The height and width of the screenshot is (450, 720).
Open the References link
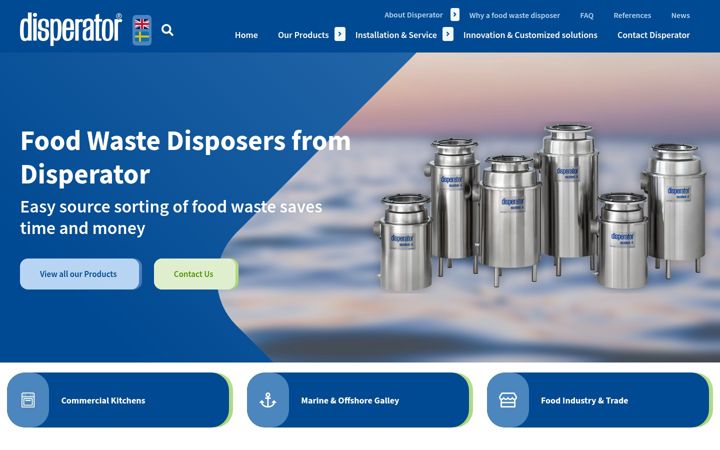(x=632, y=15)
